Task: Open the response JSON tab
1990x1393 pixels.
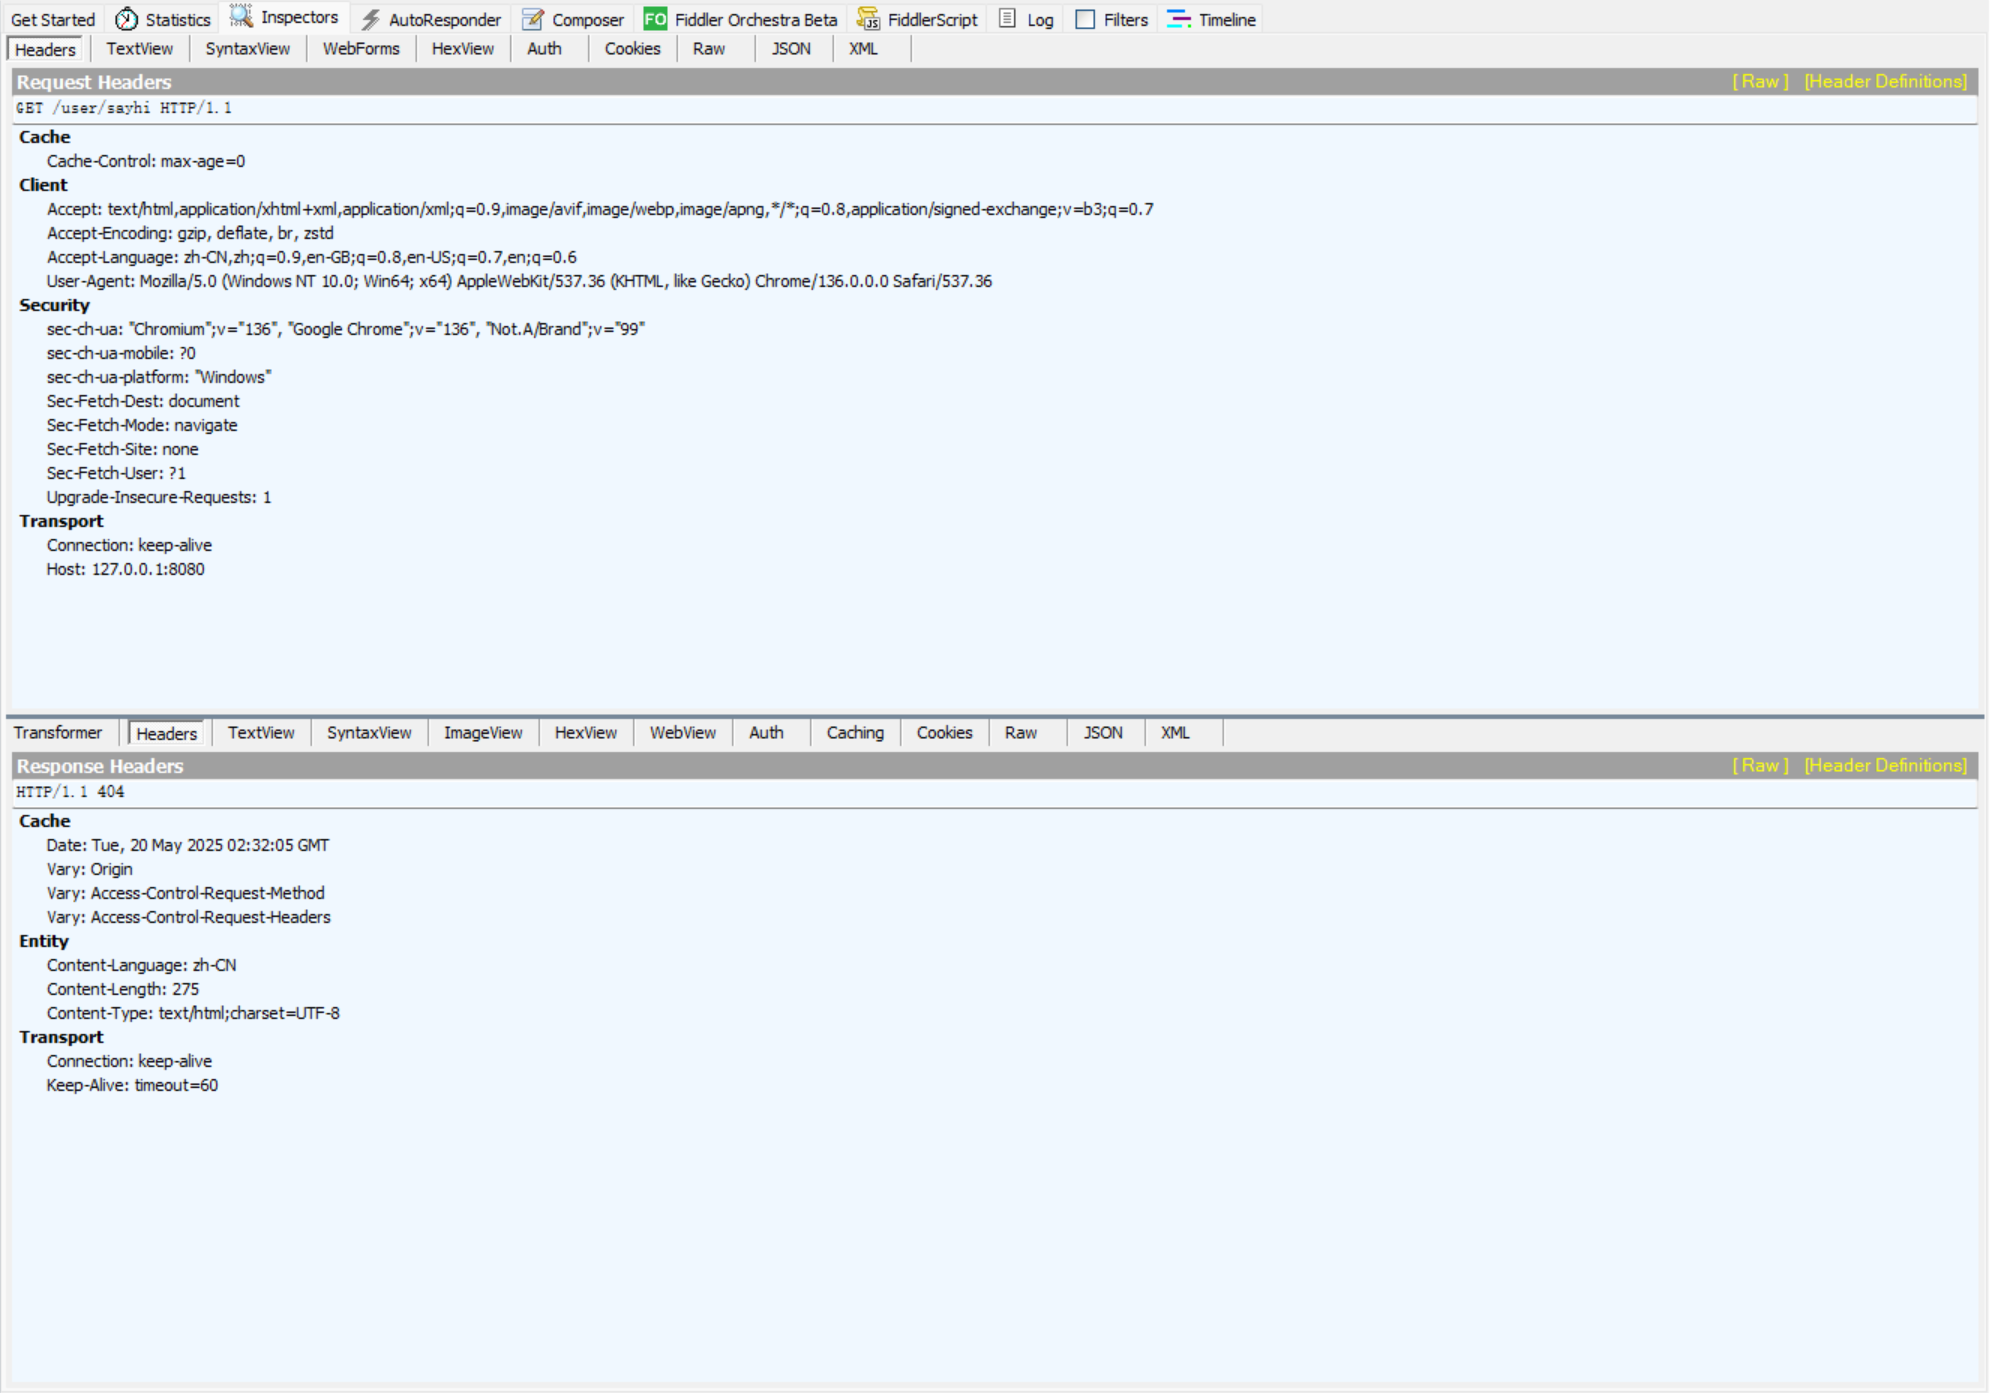Action: pos(1103,733)
